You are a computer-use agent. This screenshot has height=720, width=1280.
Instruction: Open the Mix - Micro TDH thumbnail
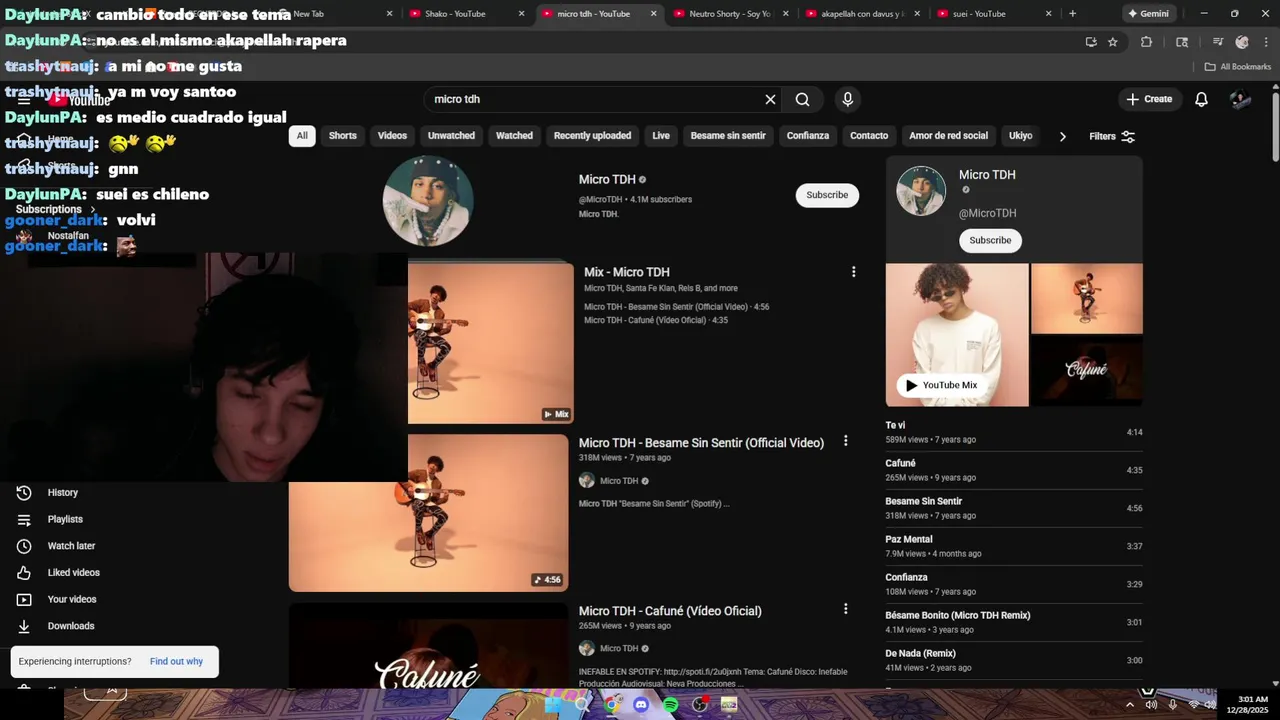tap(490, 343)
